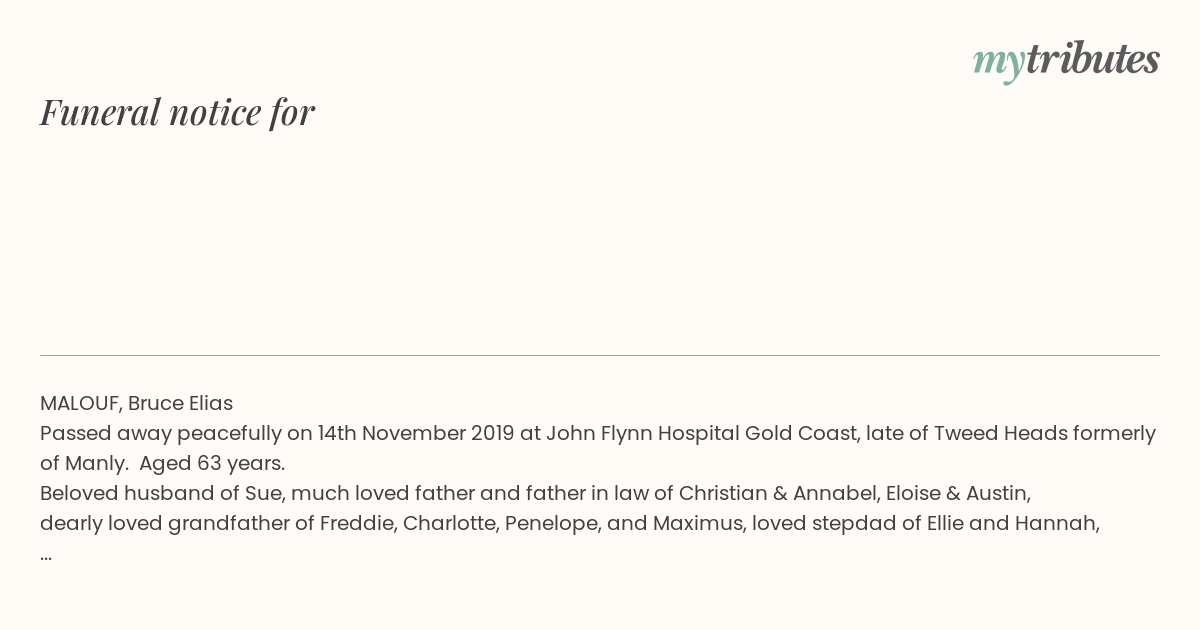Click the truncated text ellipsis
The width and height of the screenshot is (1200, 630).
pos(46,555)
